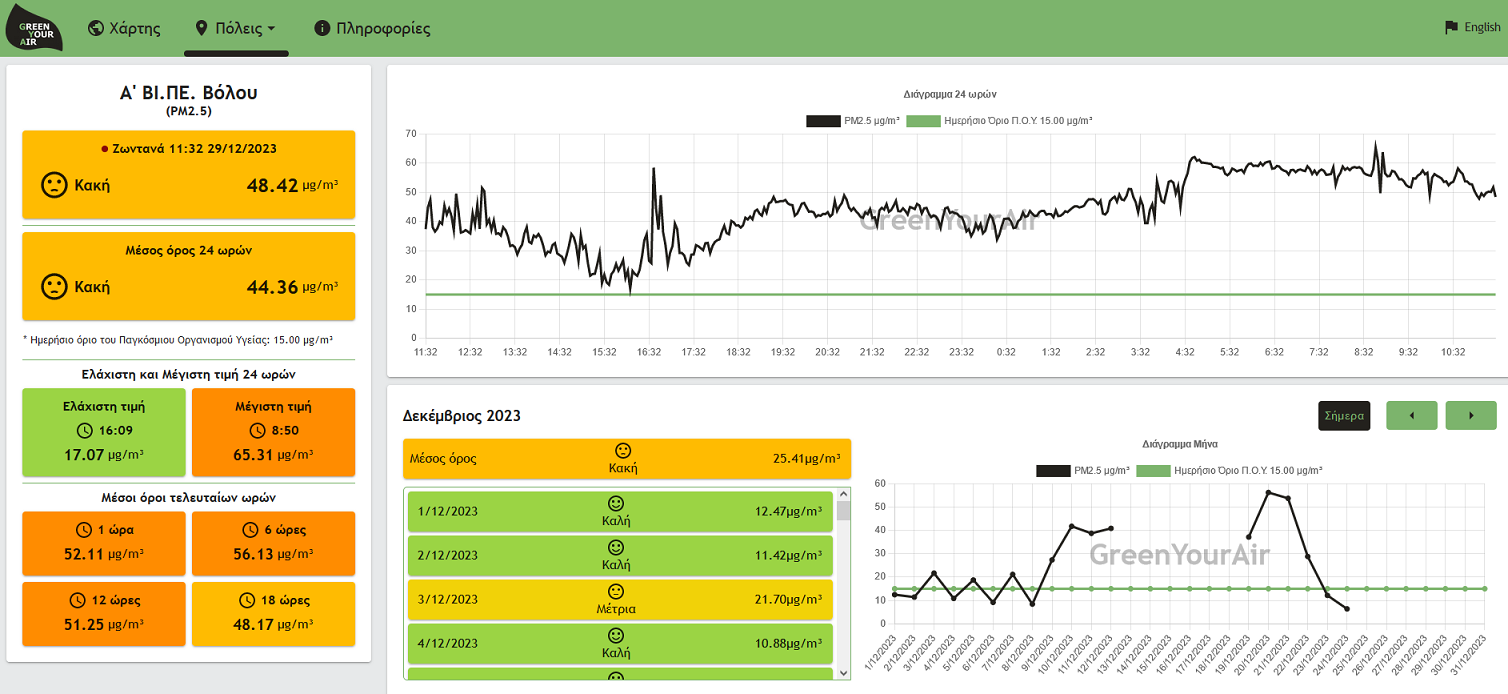Open the Πόλεις dropdown menu
Image resolution: width=1508 pixels, height=694 pixels.
click(236, 28)
